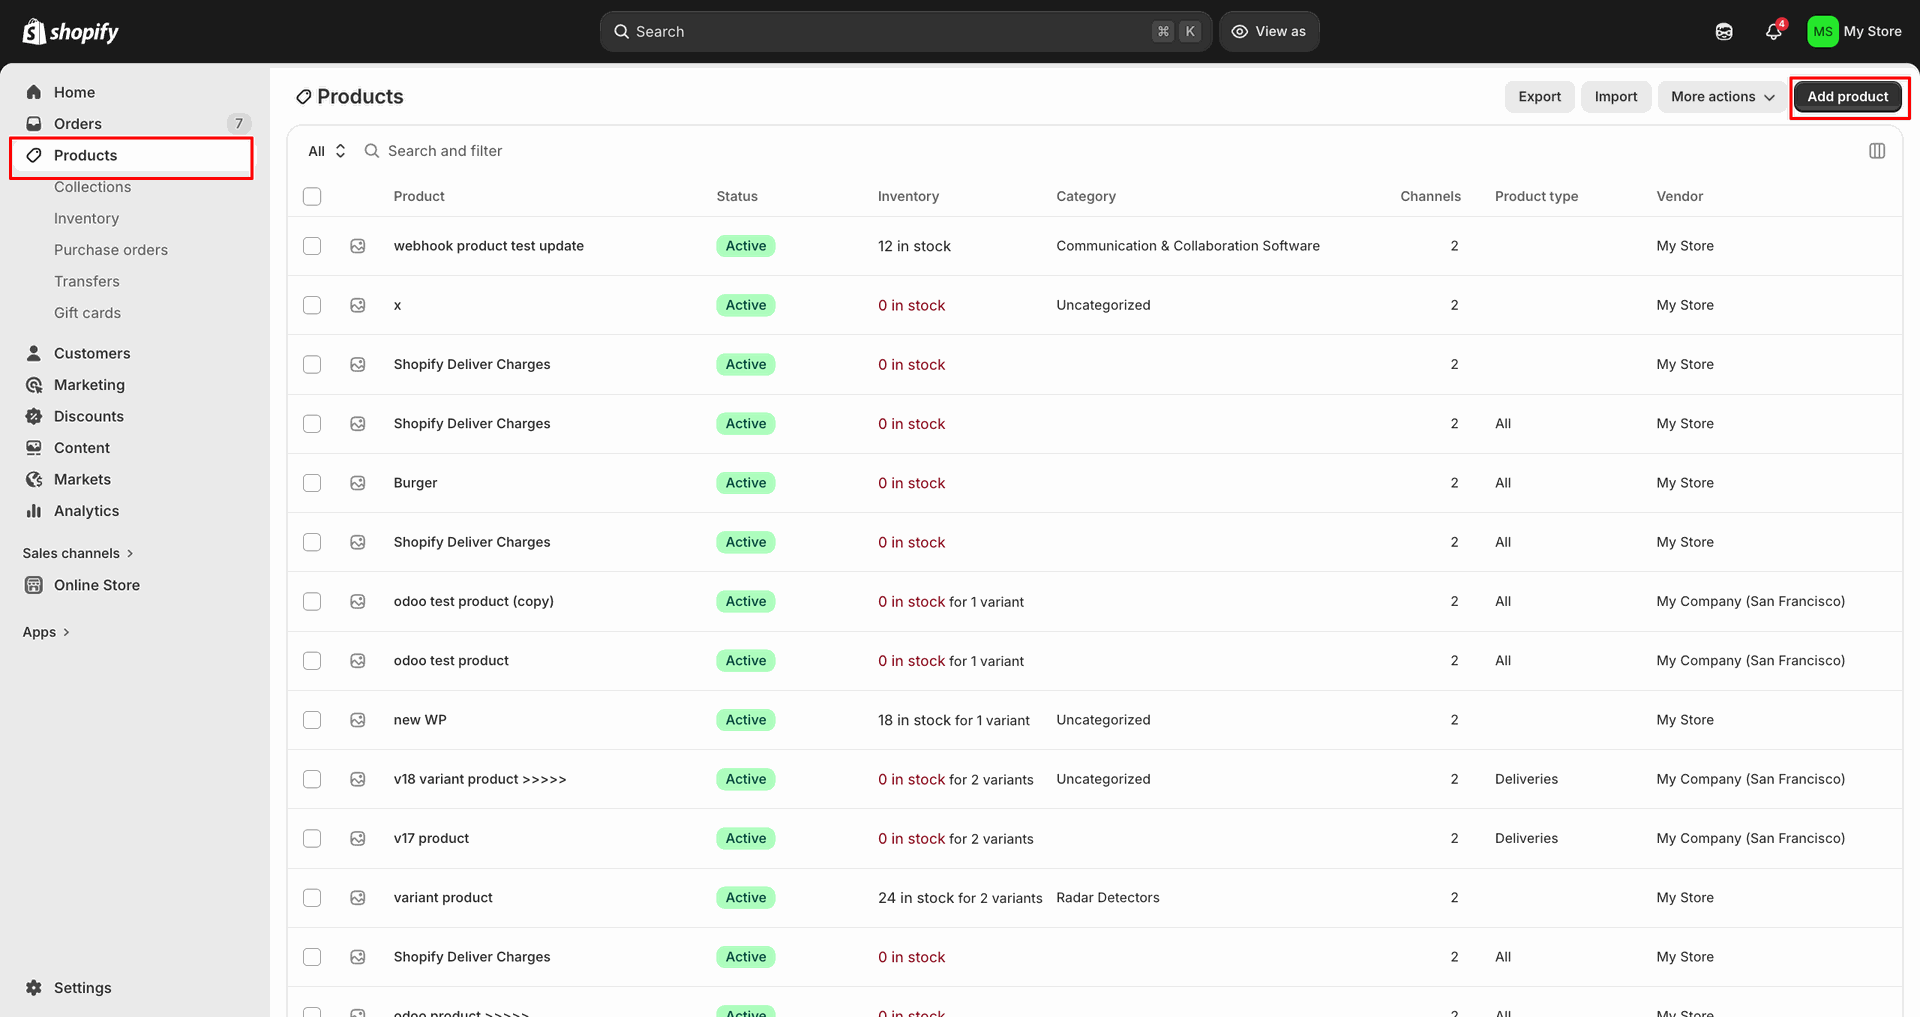The image size is (1920, 1017).
Task: Expand the More actions dropdown
Action: 1722,97
